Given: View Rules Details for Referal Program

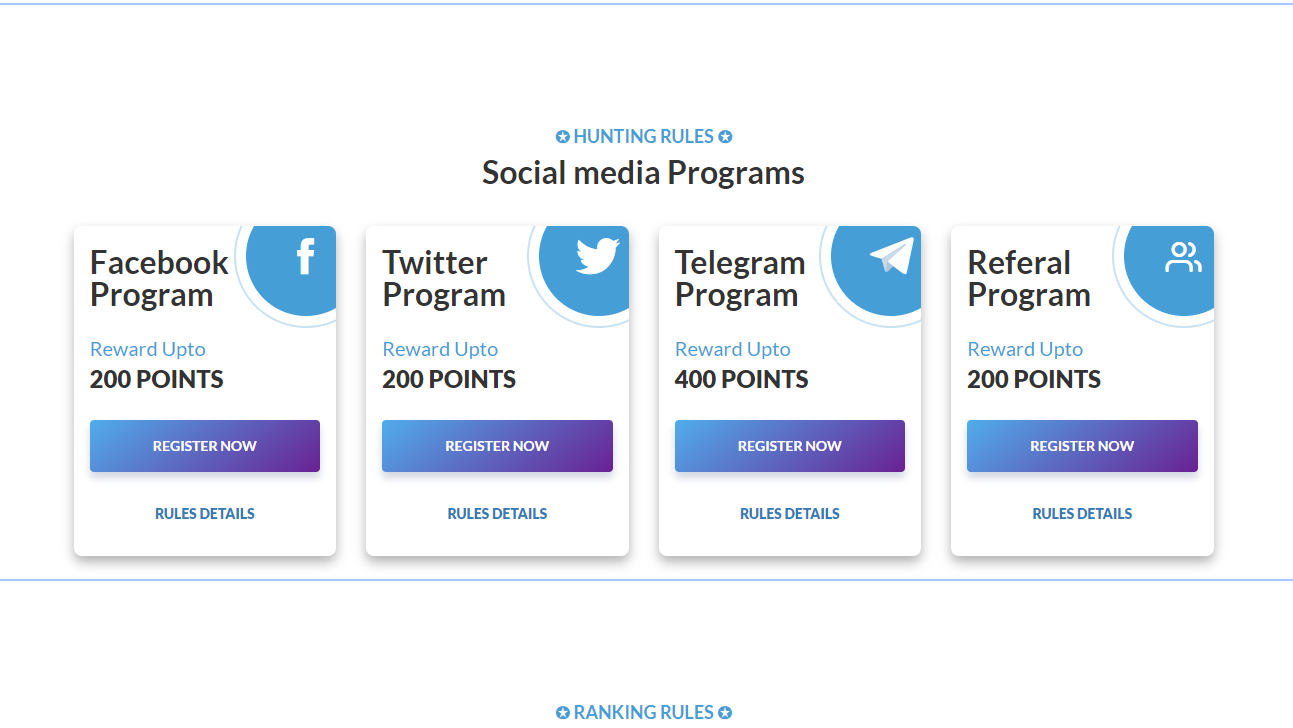Looking at the screenshot, I should point(1082,514).
